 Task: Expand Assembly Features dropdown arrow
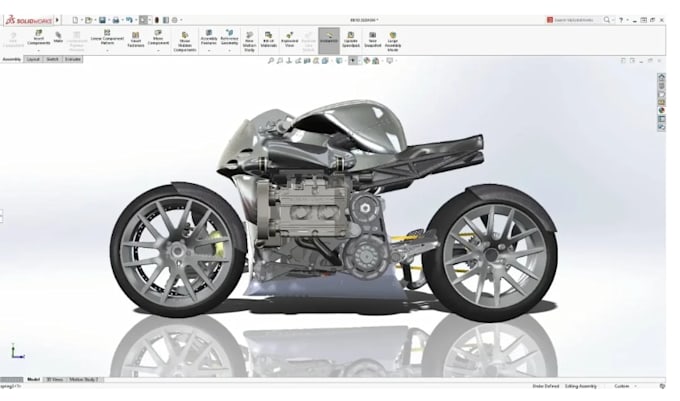(x=209, y=50)
